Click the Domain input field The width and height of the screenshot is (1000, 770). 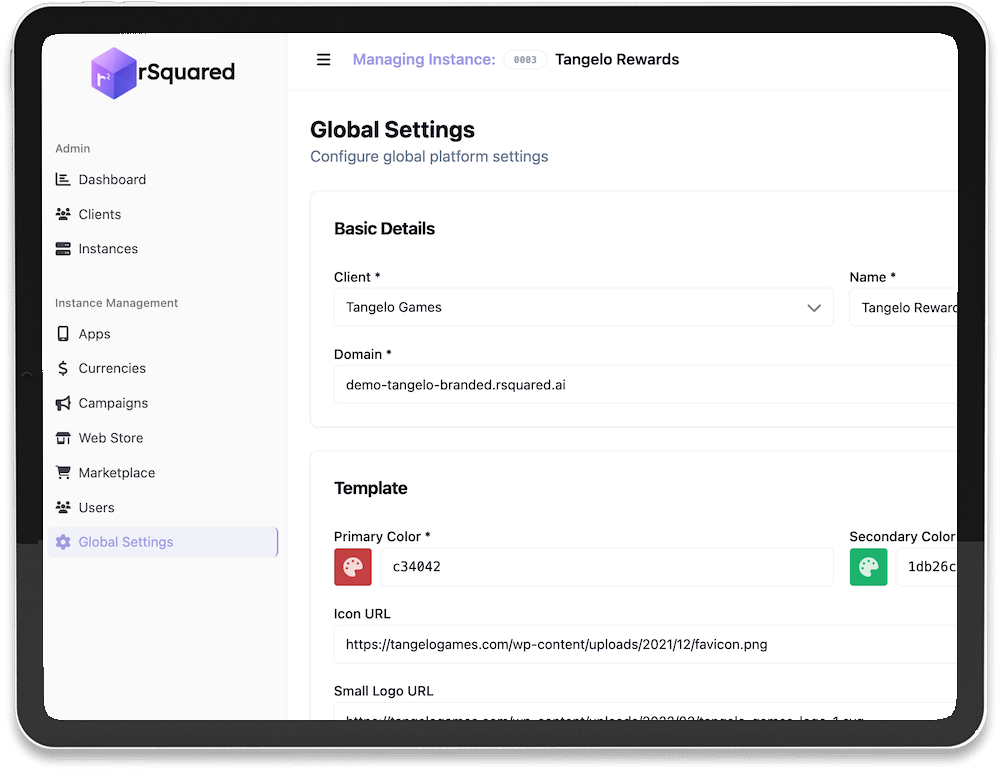[640, 385]
